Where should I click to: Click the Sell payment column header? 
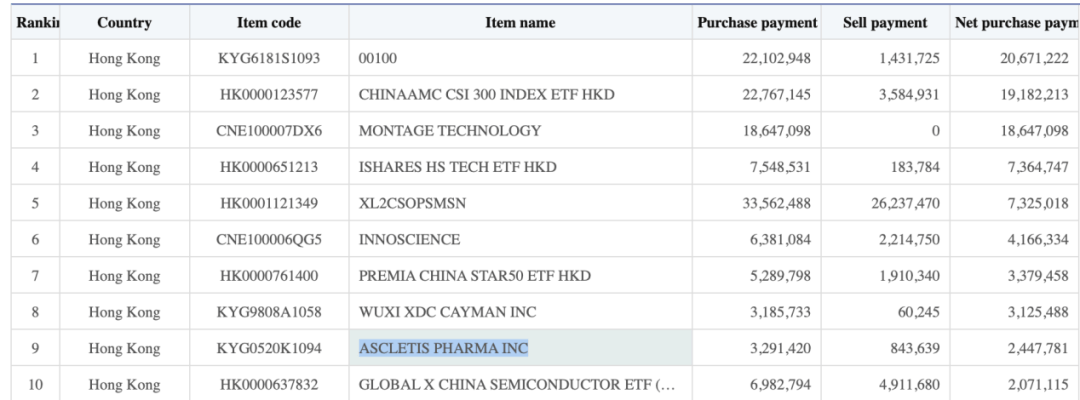885,22
